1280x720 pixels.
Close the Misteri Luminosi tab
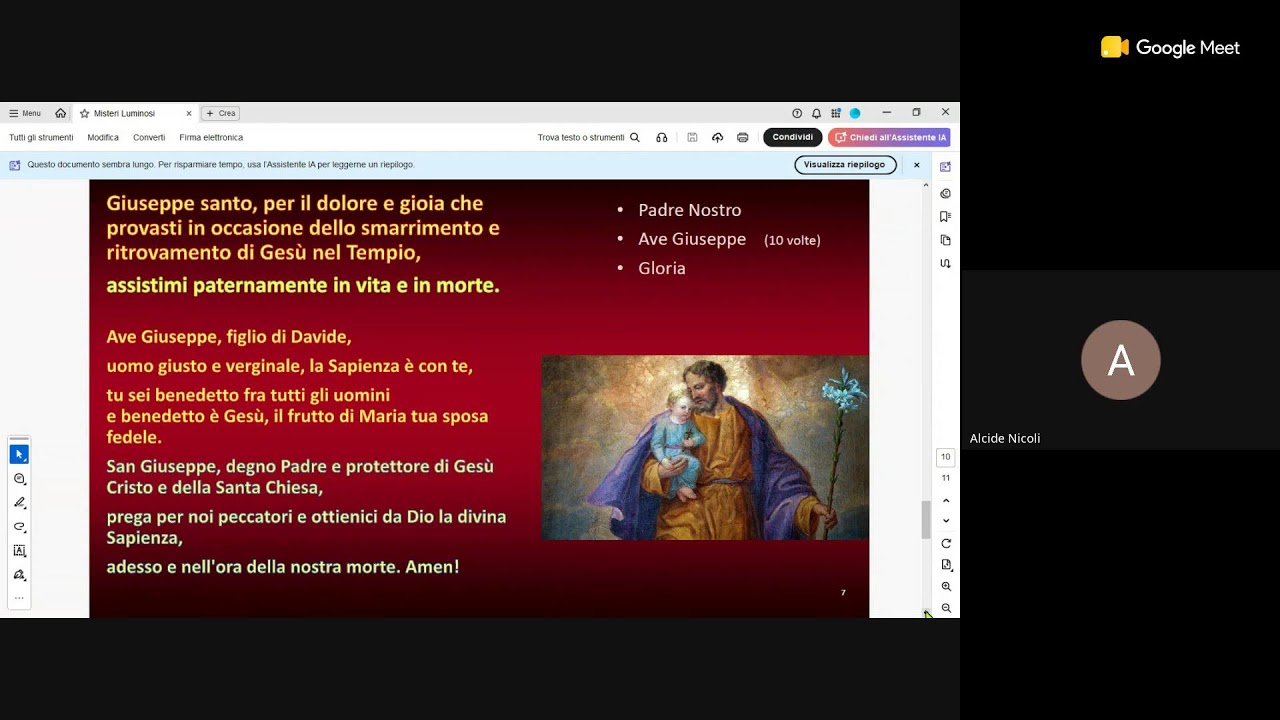tap(189, 113)
